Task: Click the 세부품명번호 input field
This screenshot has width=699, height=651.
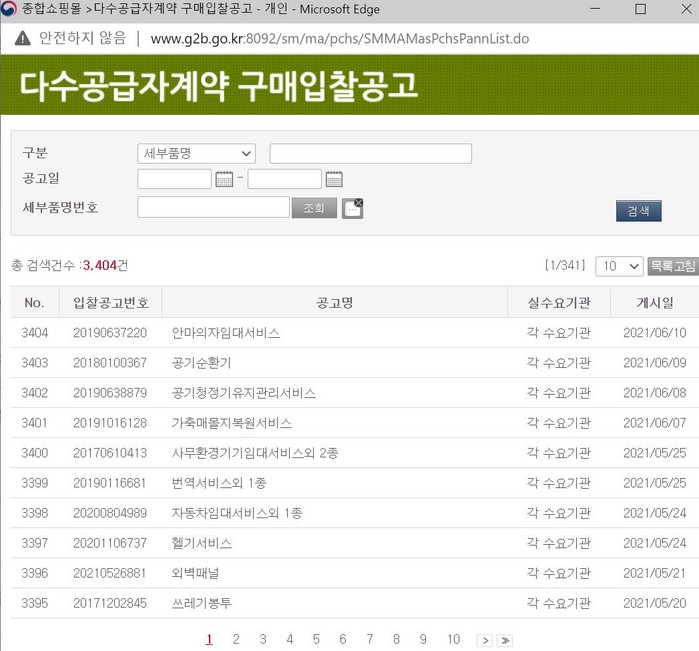Action: tap(213, 207)
